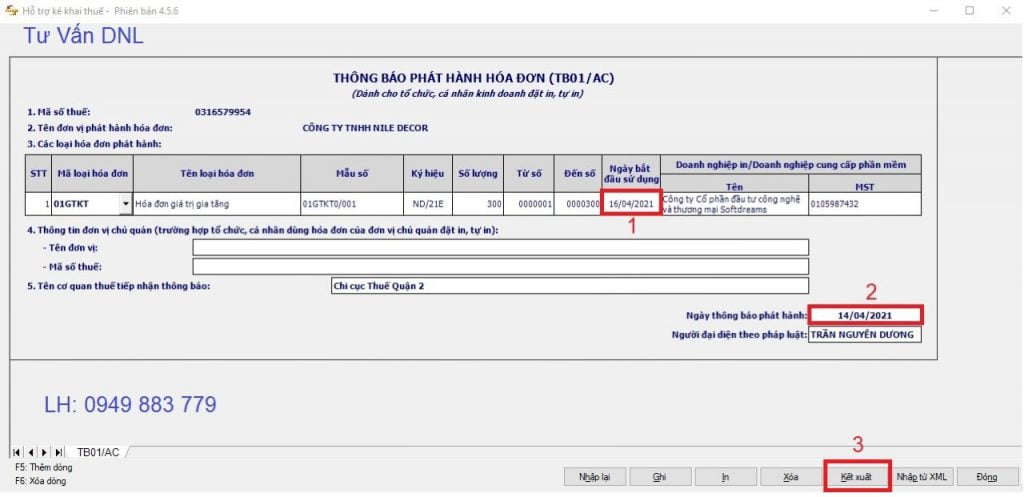This screenshot has height=497, width=1024.
Task: Click the Nhập từ XML button
Action: [921, 477]
